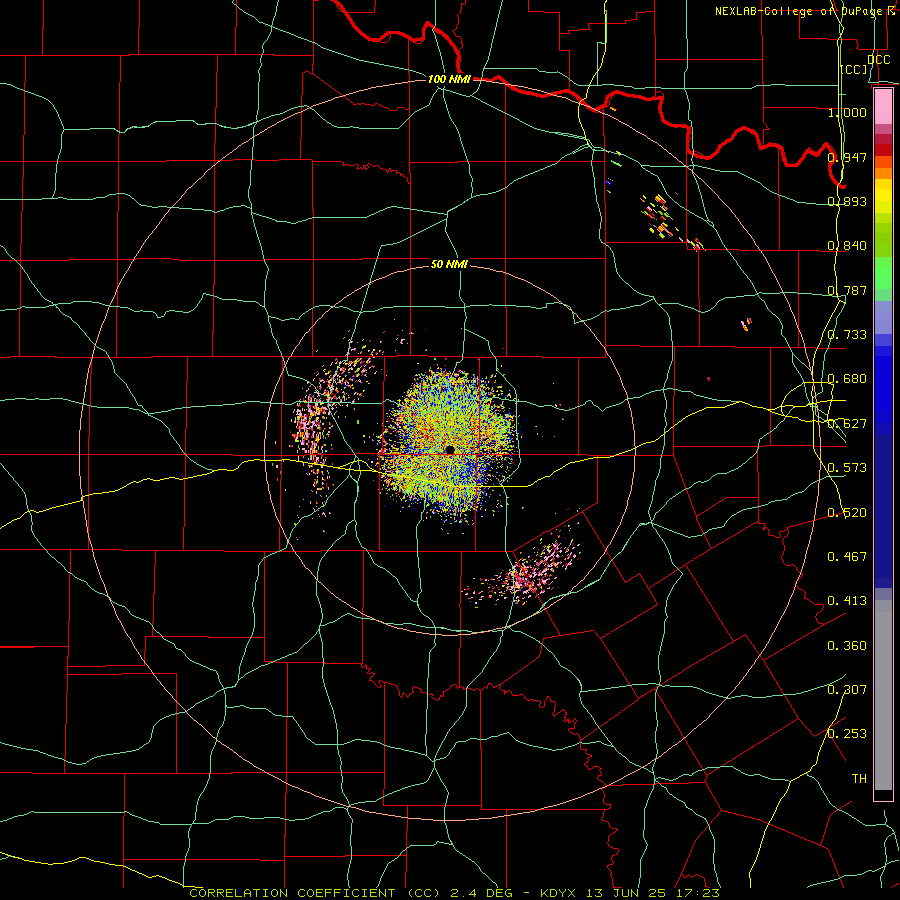
Task: Click the 0.947 scale value
Action: pyautogui.click(x=847, y=157)
